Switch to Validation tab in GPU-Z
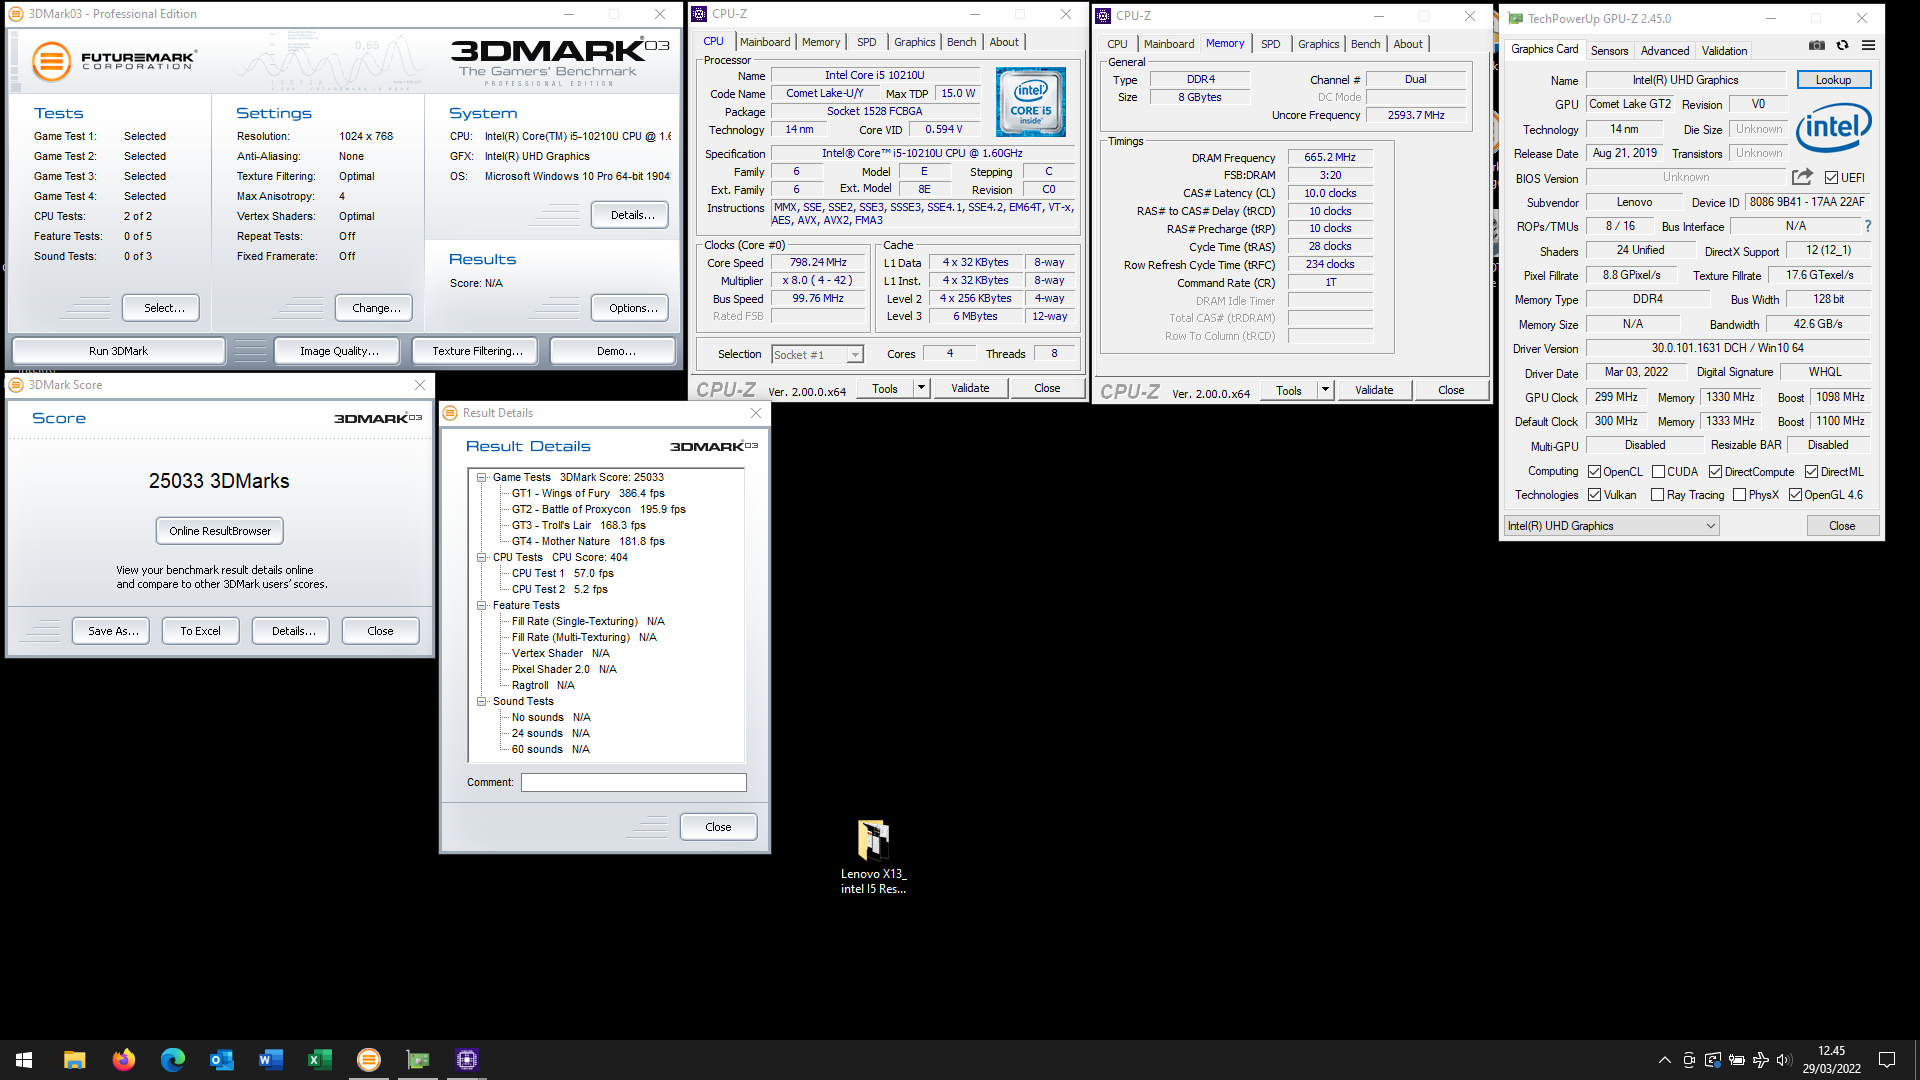 [1724, 51]
